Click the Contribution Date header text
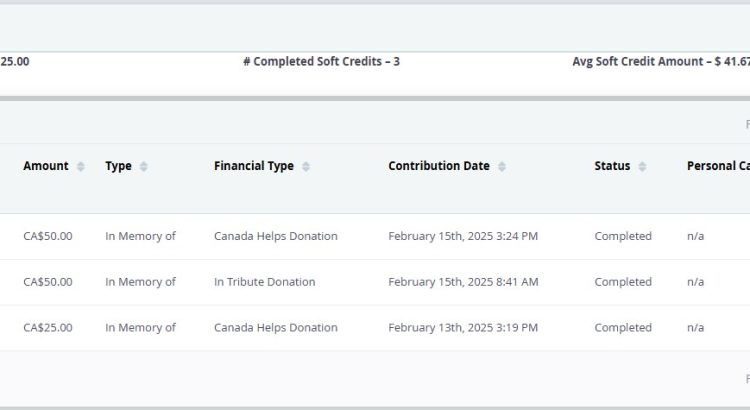The width and height of the screenshot is (750, 410). [439, 166]
